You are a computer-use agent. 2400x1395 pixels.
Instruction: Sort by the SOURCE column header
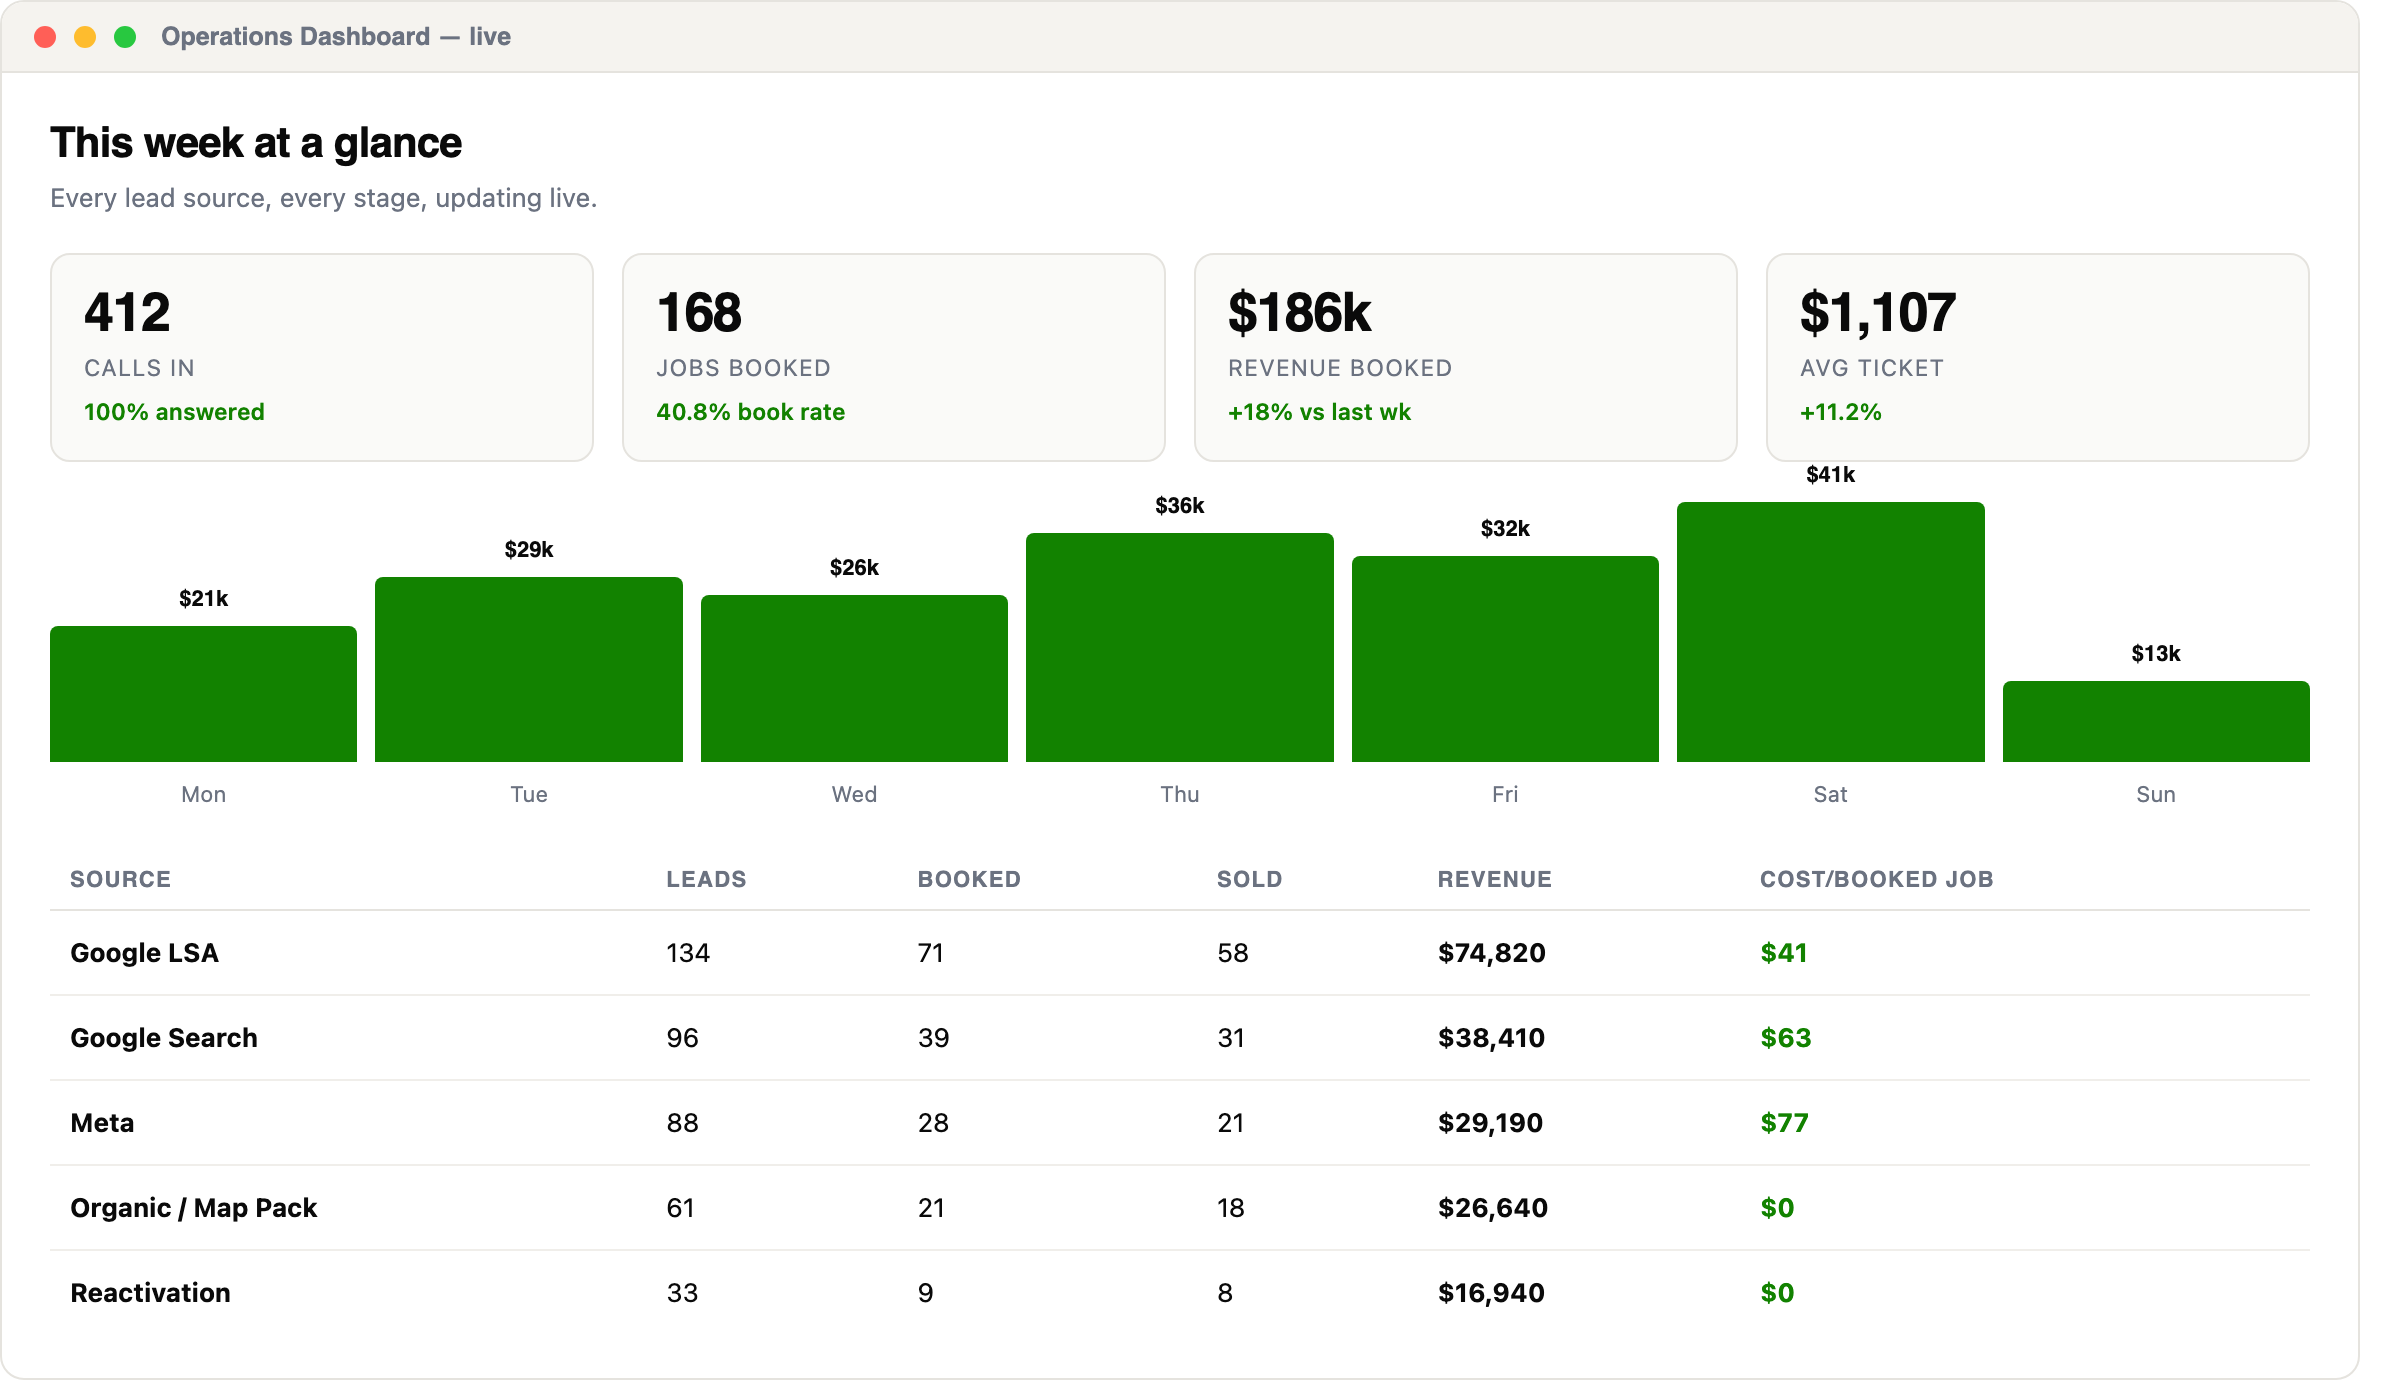coord(120,879)
